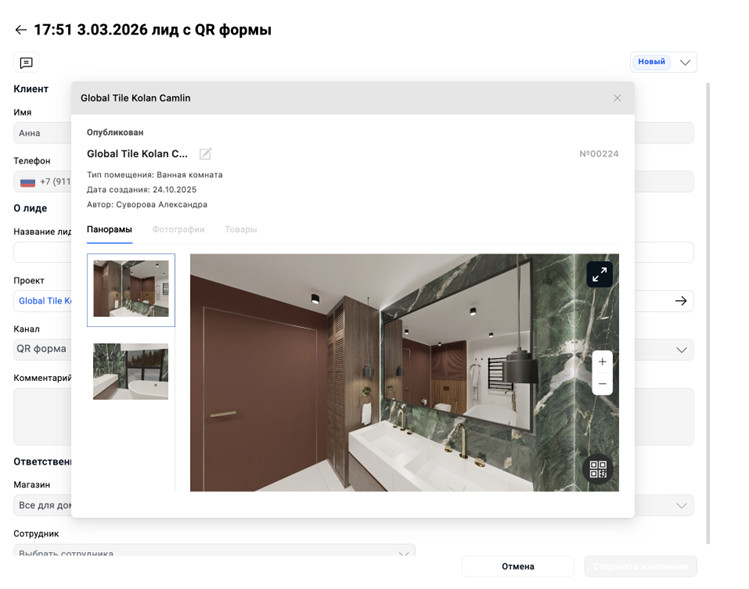Expand the Магазин dropdown chevron
This screenshot has height=589, width=749.
click(682, 505)
